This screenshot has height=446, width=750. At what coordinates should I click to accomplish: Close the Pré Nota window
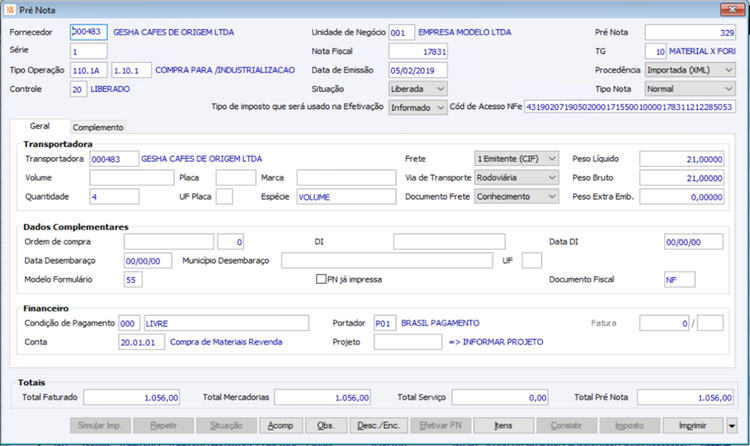click(x=732, y=9)
